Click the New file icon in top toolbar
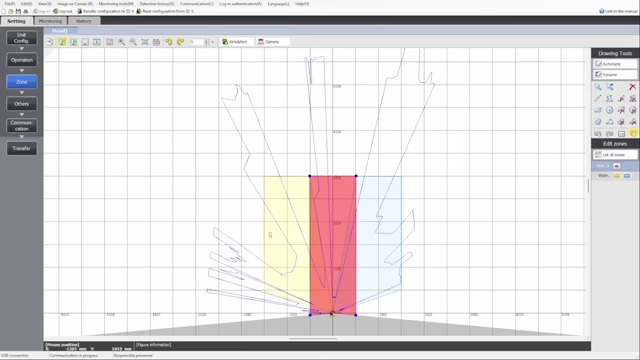This screenshot has height=360, width=640. (4, 11)
